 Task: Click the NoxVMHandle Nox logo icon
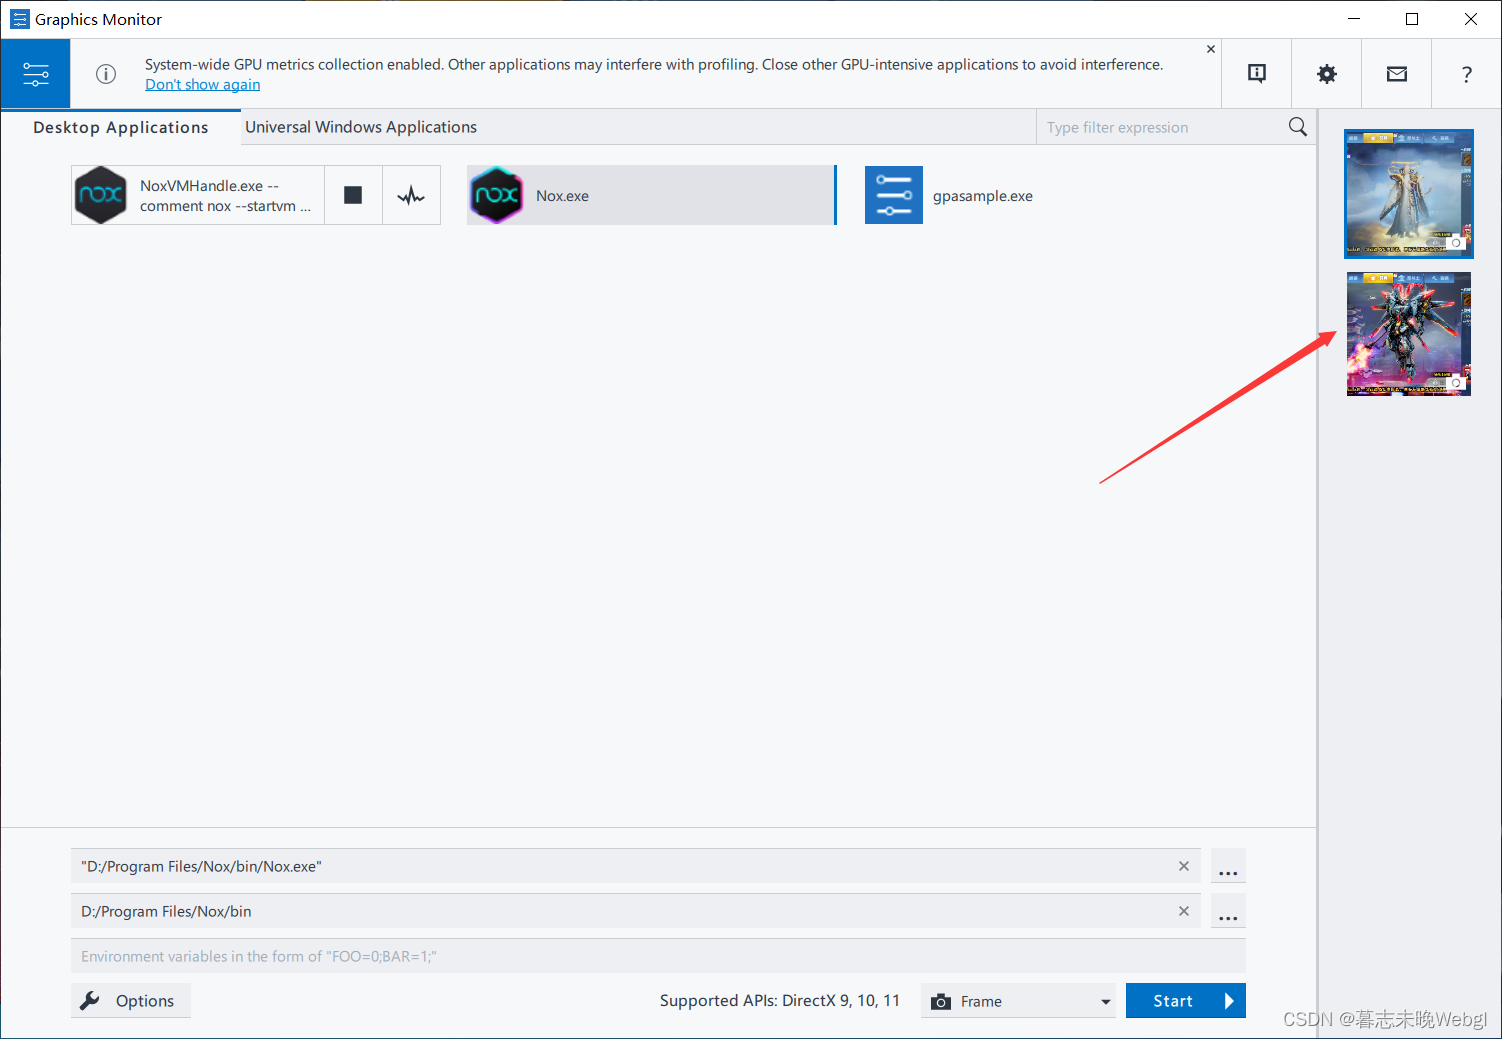point(101,195)
